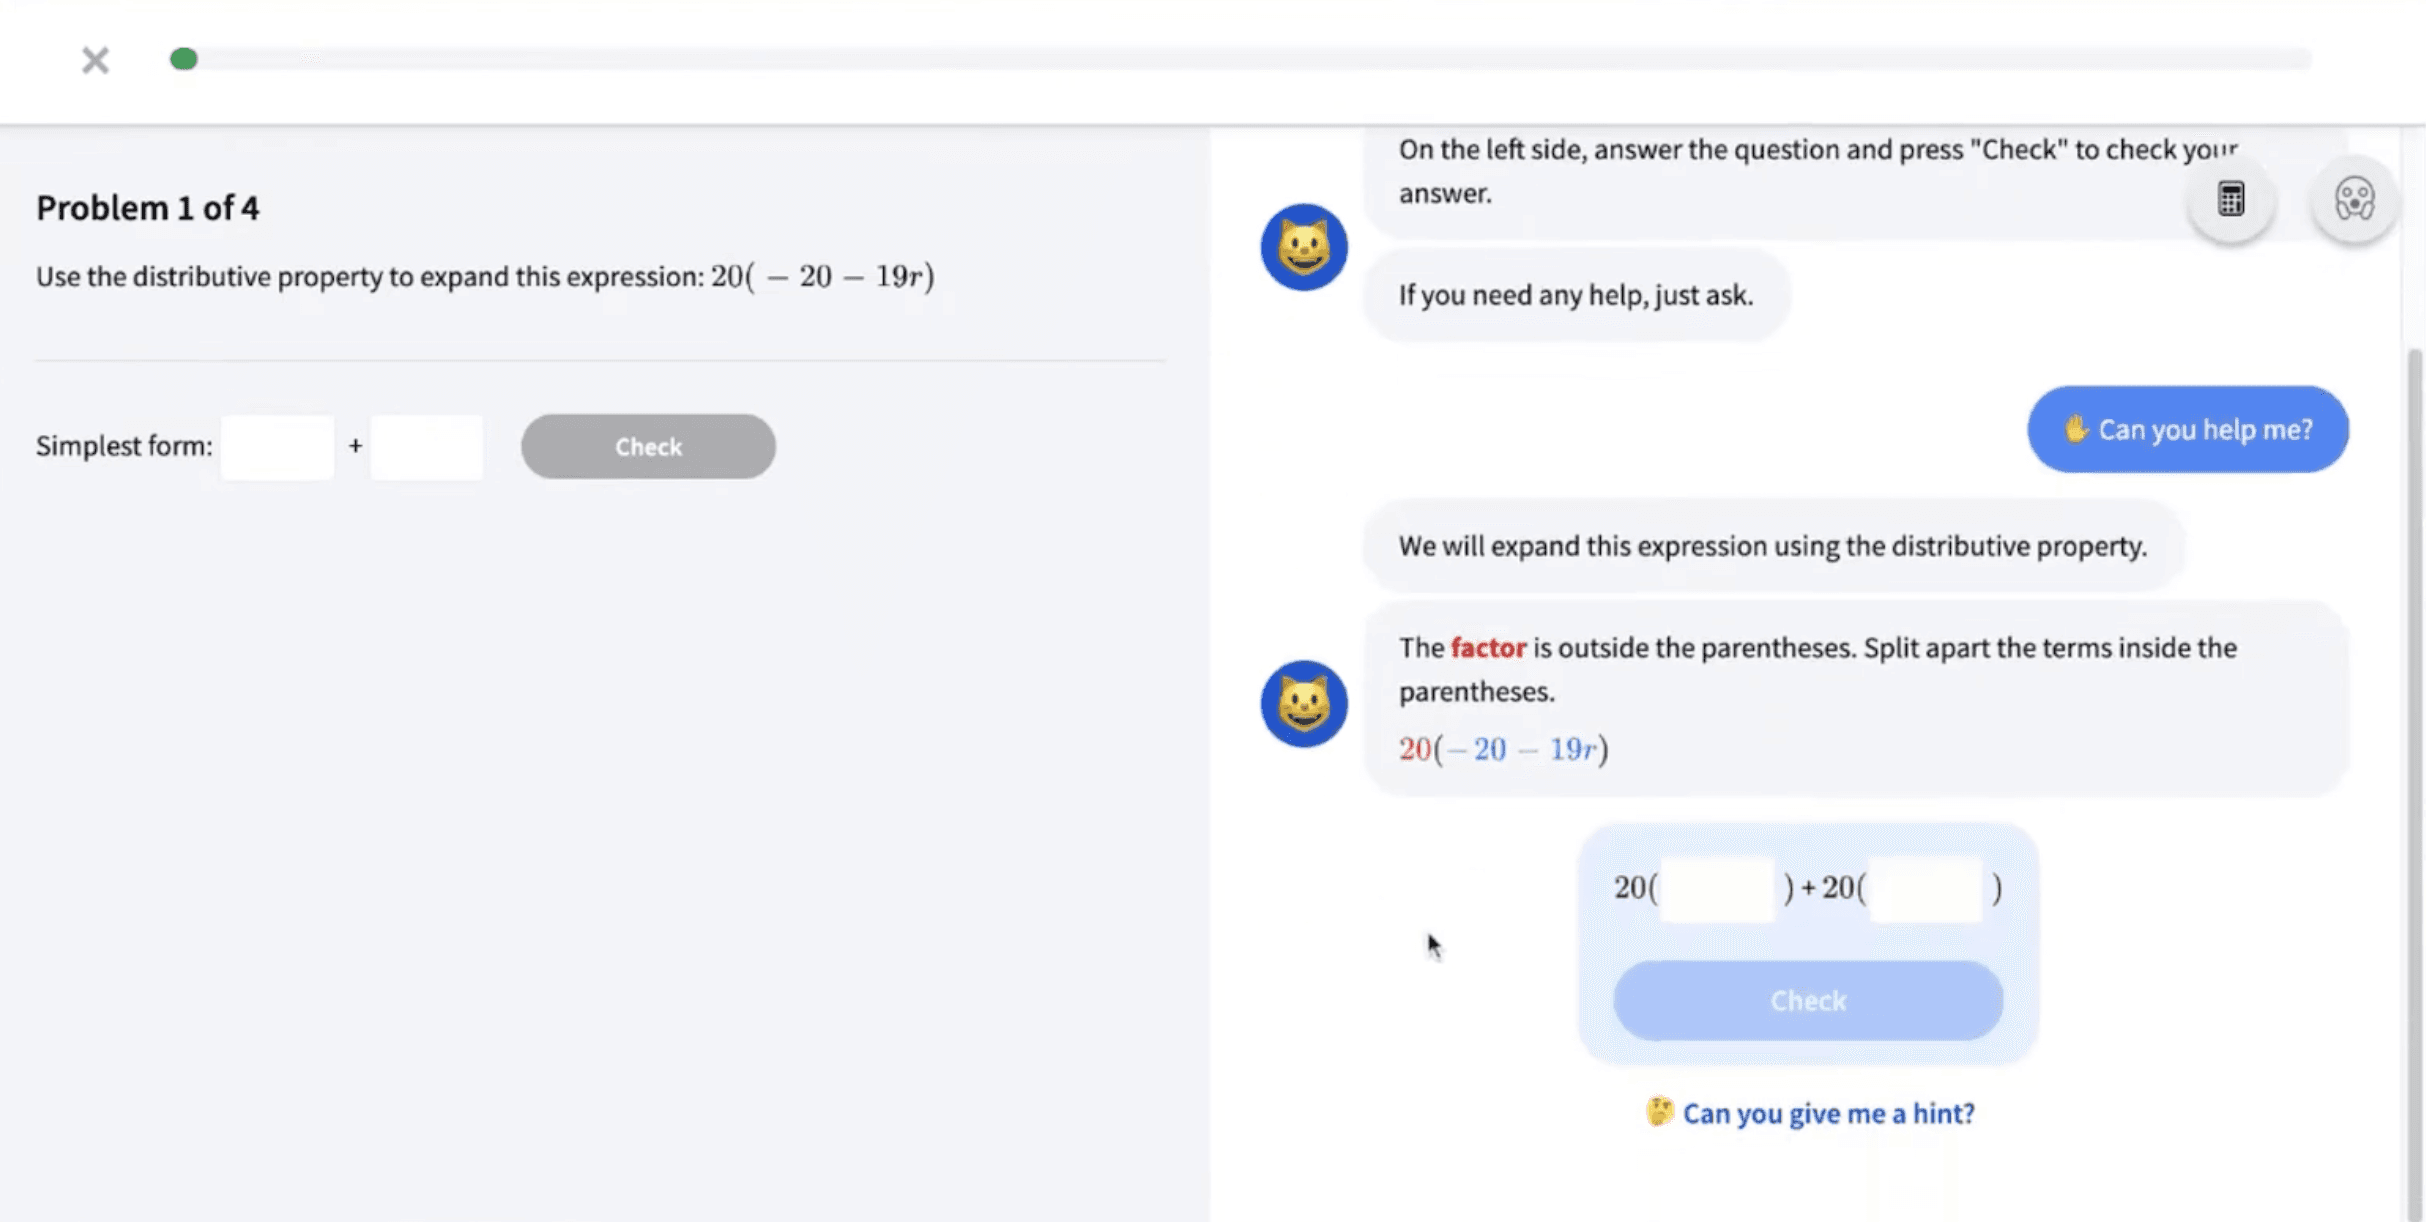This screenshot has height=1222, width=2426.
Task: Click the colored expression 20(−20−19r) in chat
Action: click(1503, 749)
